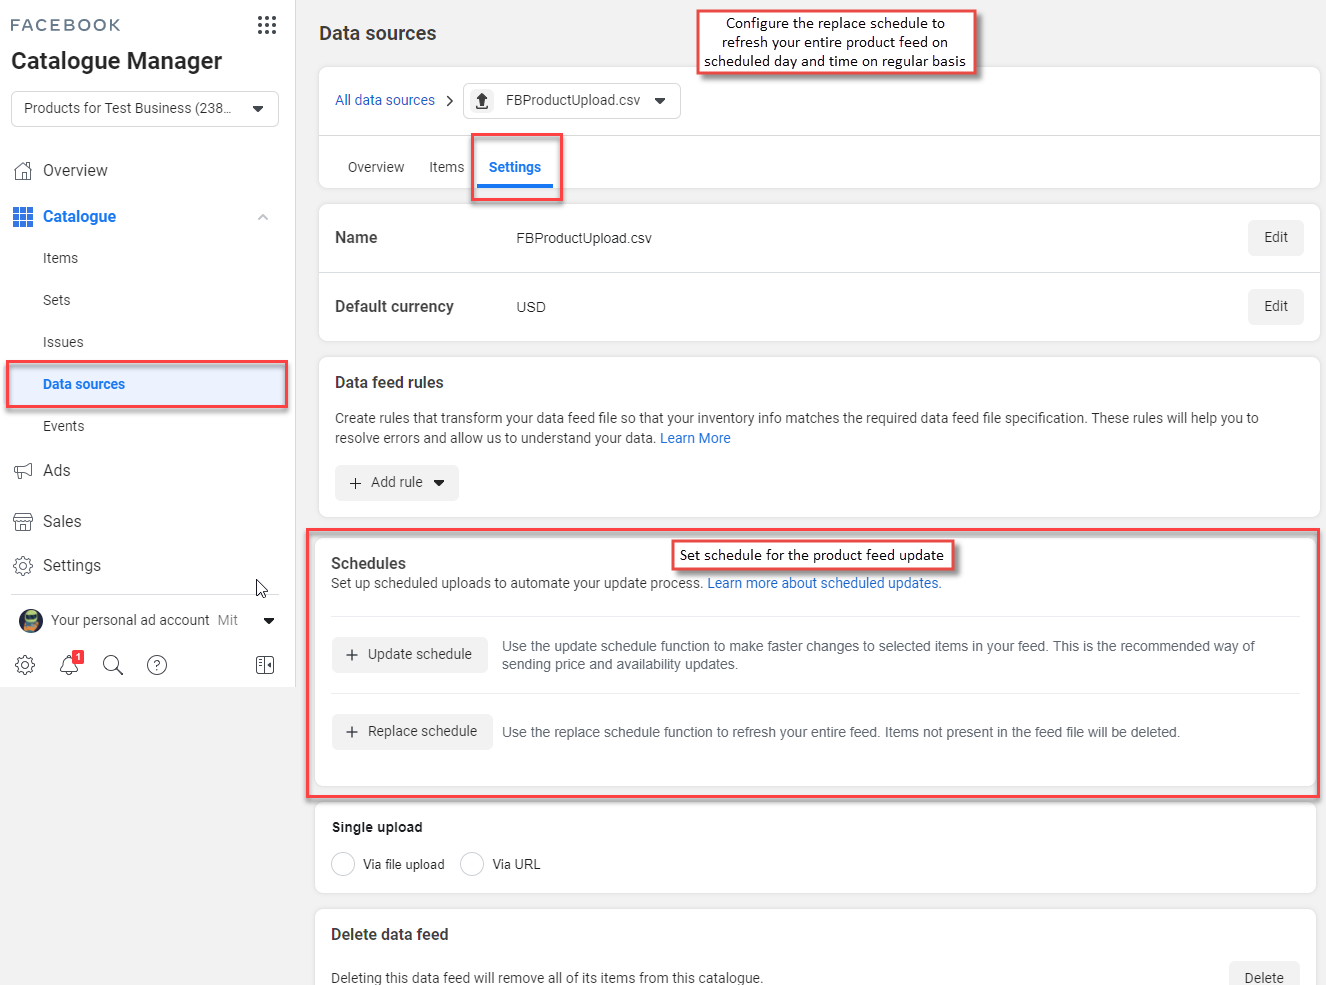
Task: Open Items in the Catalogue sidebar
Action: [60, 258]
